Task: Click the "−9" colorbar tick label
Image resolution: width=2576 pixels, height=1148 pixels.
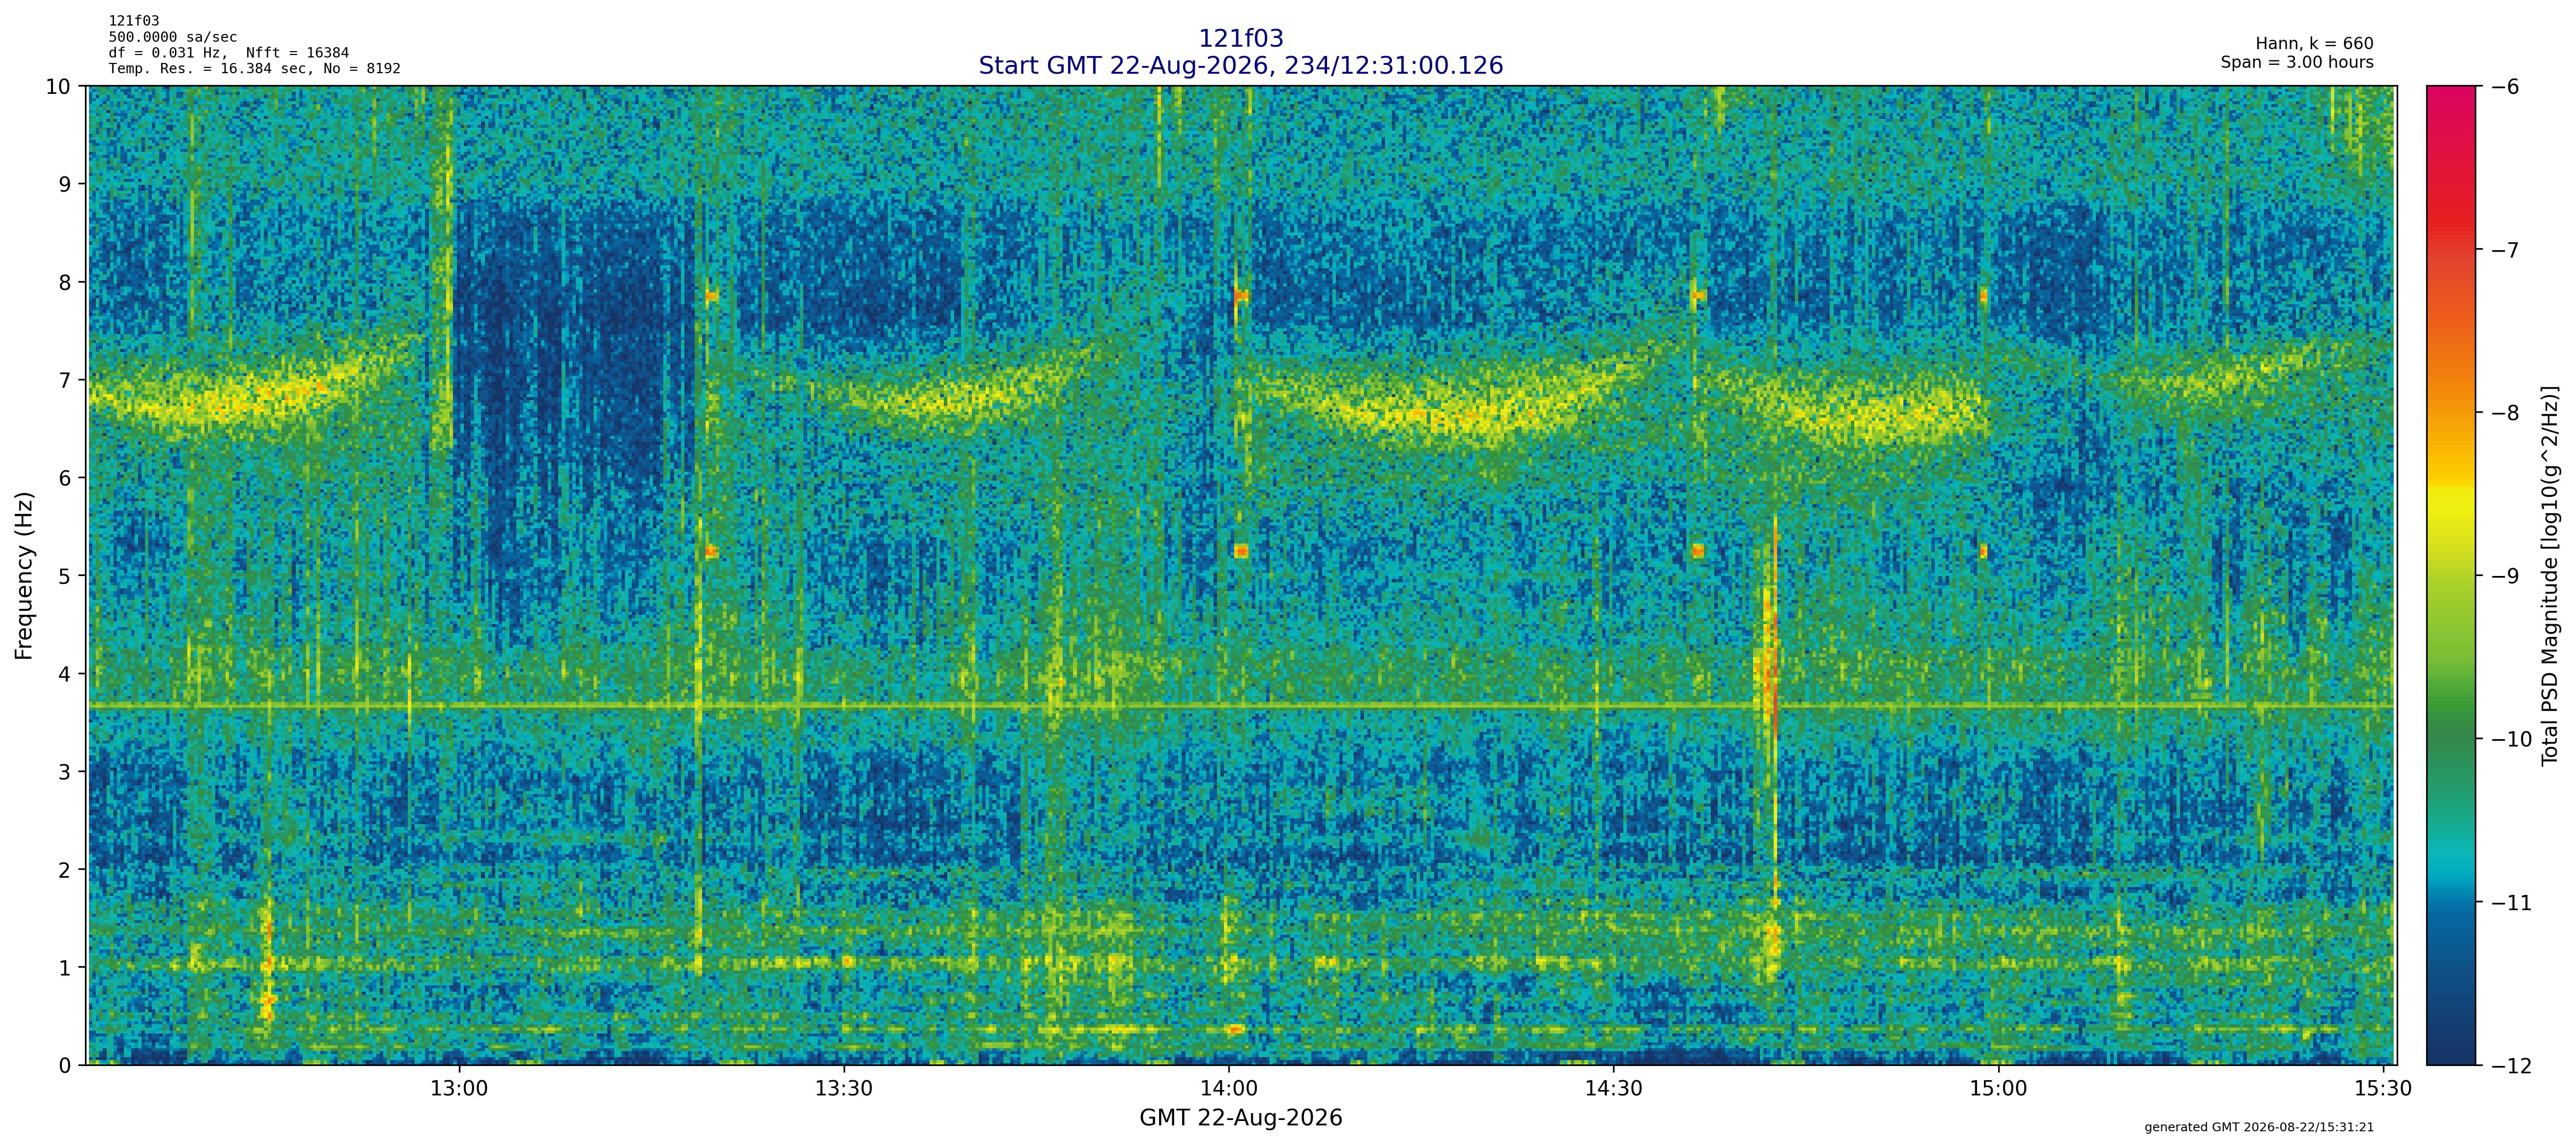Action: pyautogui.click(x=2505, y=576)
